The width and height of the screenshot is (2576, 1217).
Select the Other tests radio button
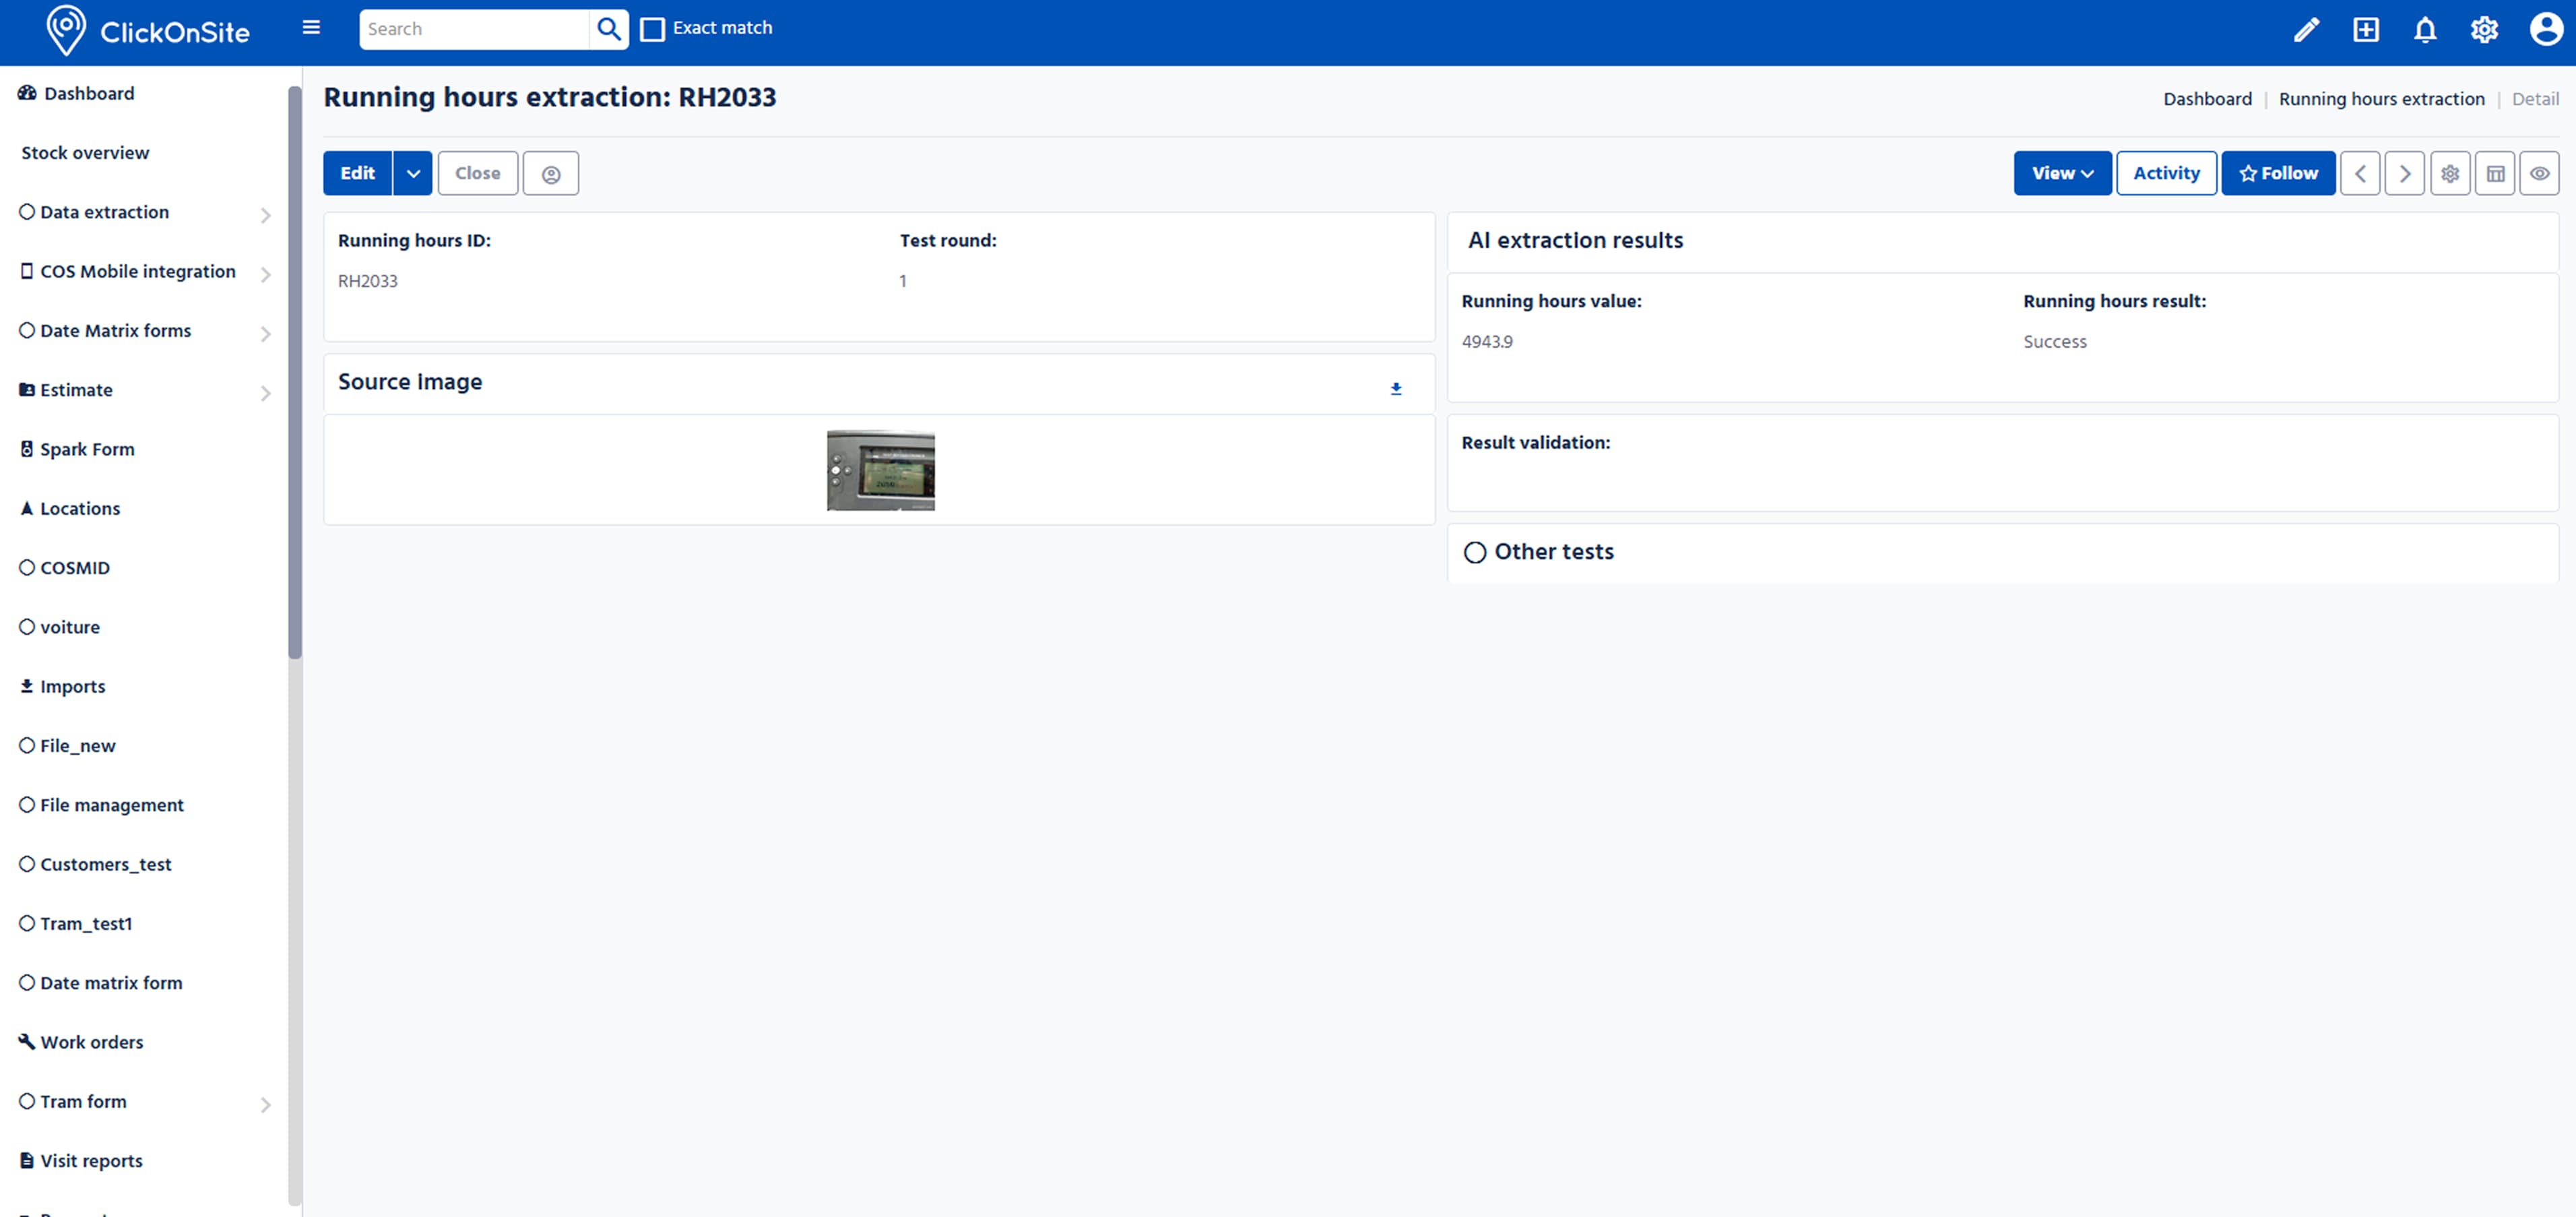(1475, 551)
